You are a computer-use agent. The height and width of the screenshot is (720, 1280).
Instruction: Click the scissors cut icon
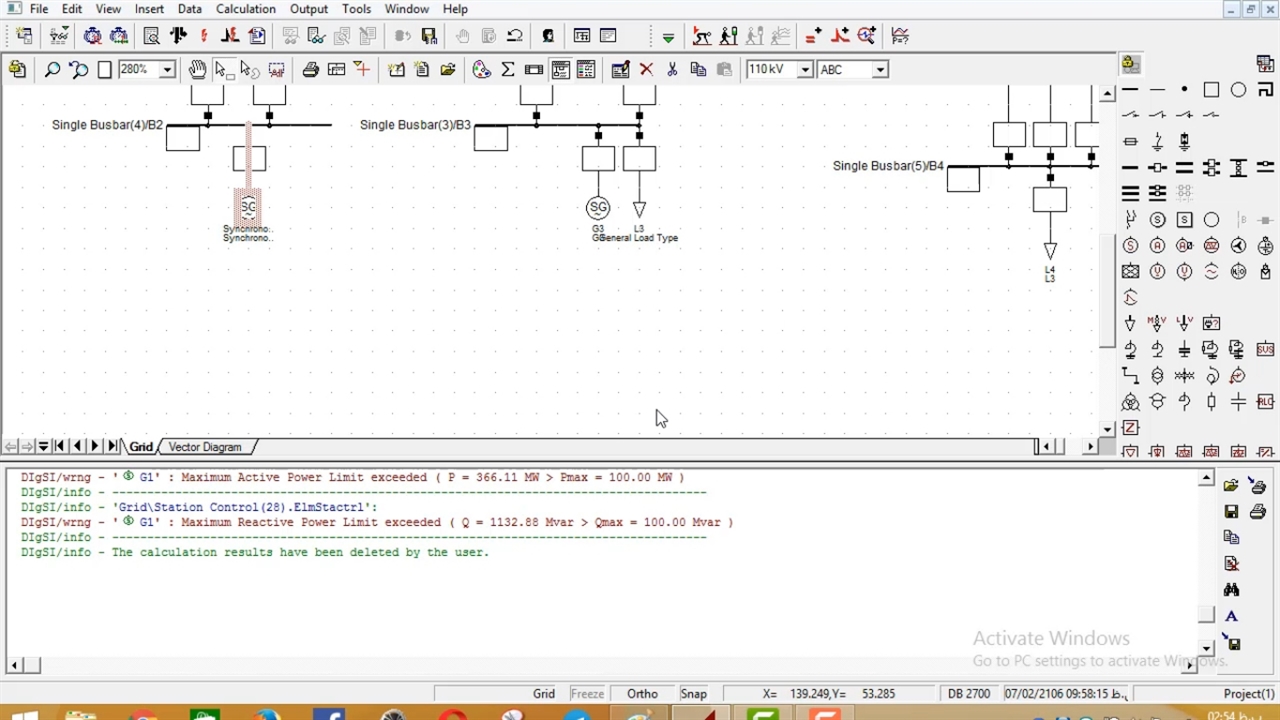[672, 70]
